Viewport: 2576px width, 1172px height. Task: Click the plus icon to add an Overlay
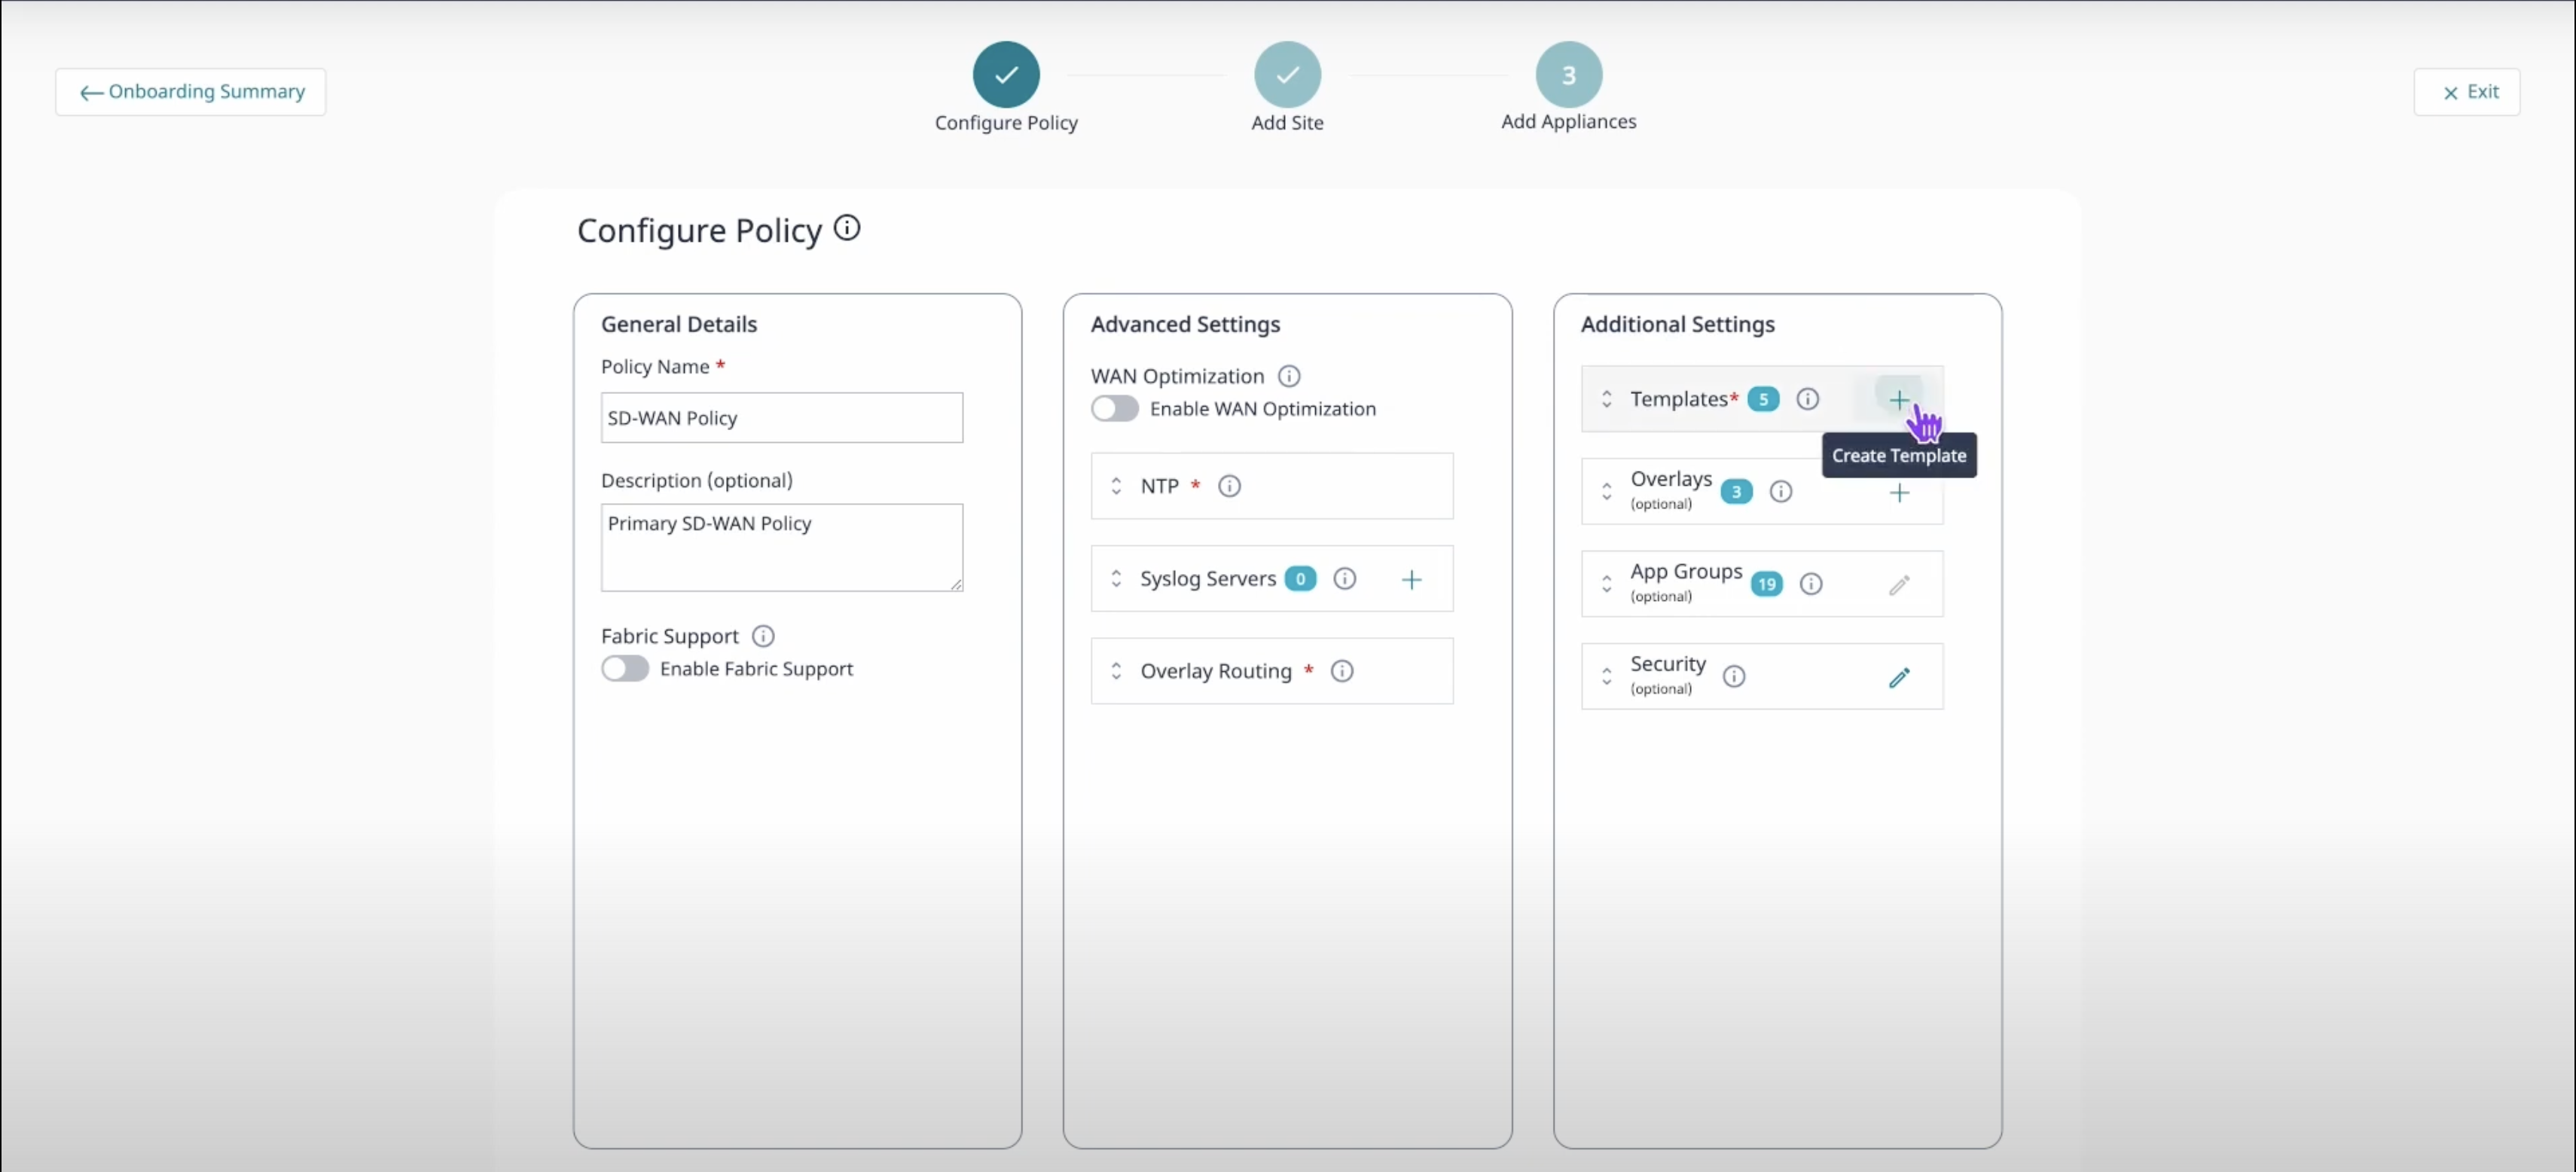[x=1899, y=492]
